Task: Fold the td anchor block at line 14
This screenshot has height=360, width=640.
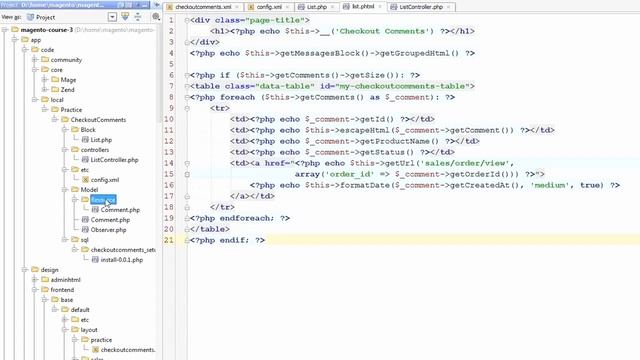Action: (x=187, y=163)
